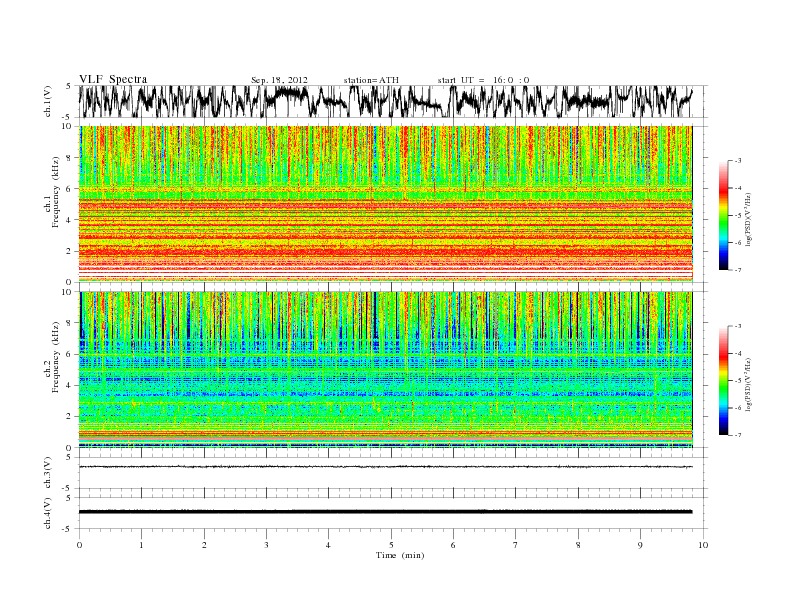Click the ch.2 color bar "log(PSD)(V²/Hz)" label

(748, 383)
